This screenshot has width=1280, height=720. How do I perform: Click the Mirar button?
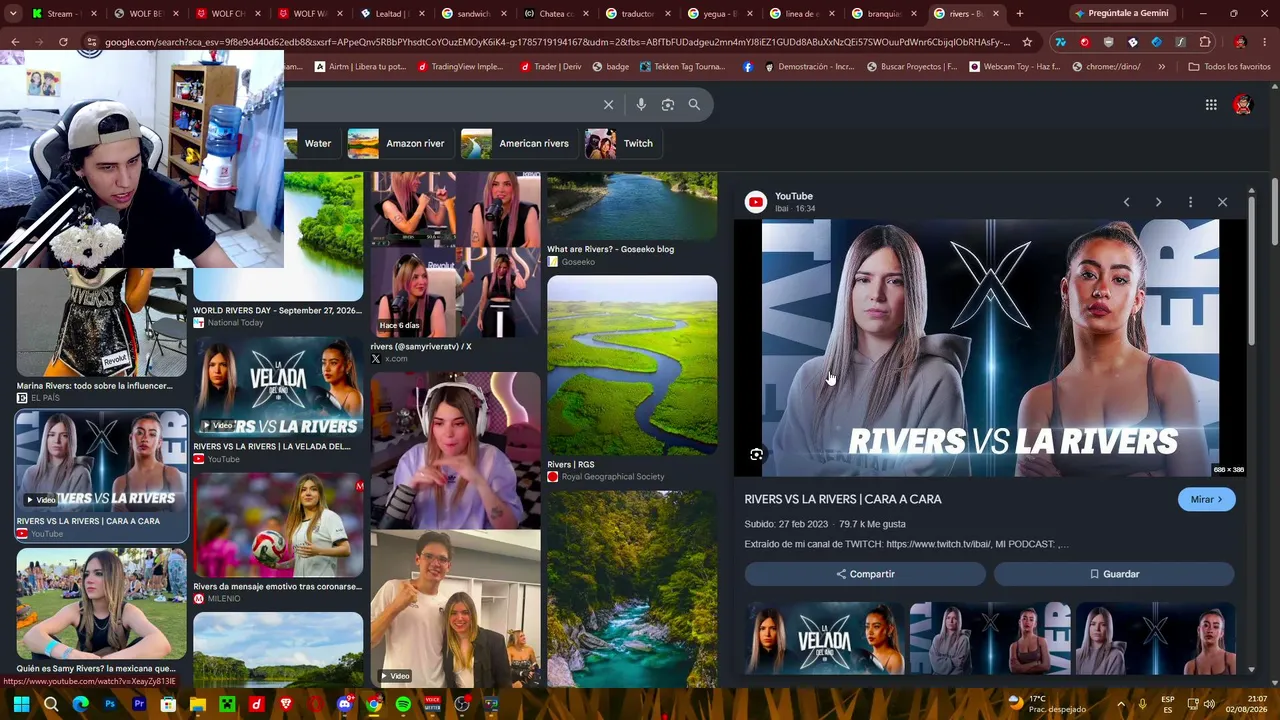click(1207, 499)
